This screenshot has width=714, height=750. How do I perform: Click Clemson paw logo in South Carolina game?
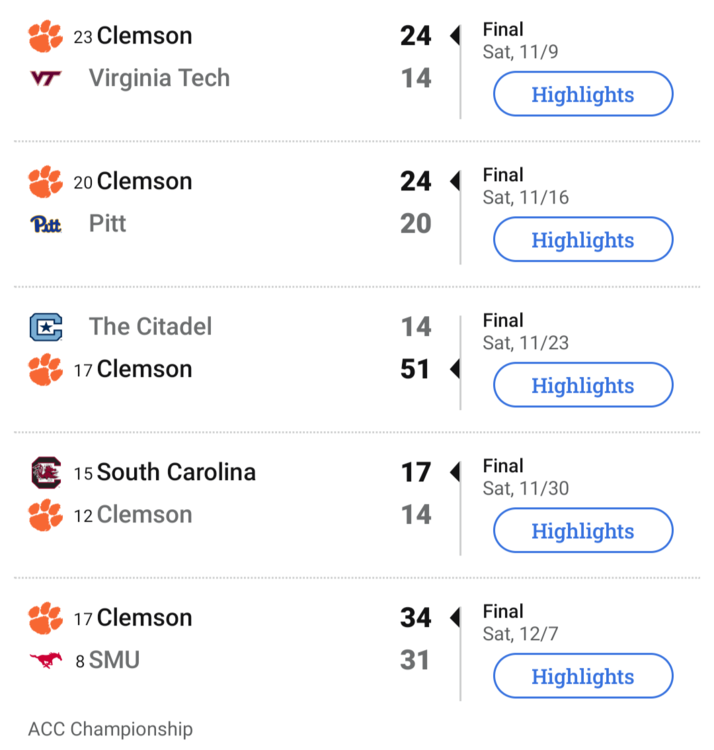(46, 515)
